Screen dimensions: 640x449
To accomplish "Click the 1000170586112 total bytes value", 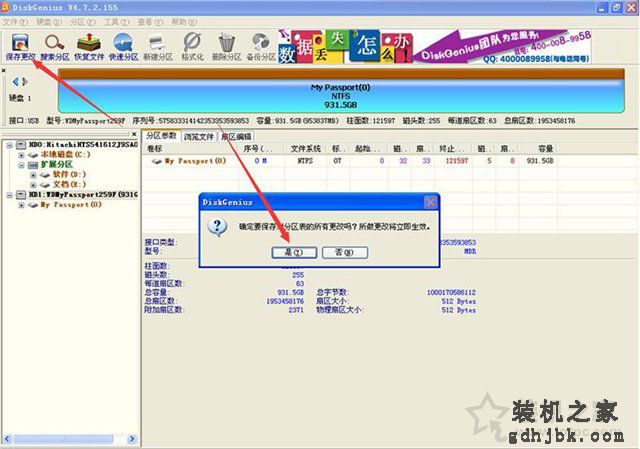I will [x=451, y=292].
